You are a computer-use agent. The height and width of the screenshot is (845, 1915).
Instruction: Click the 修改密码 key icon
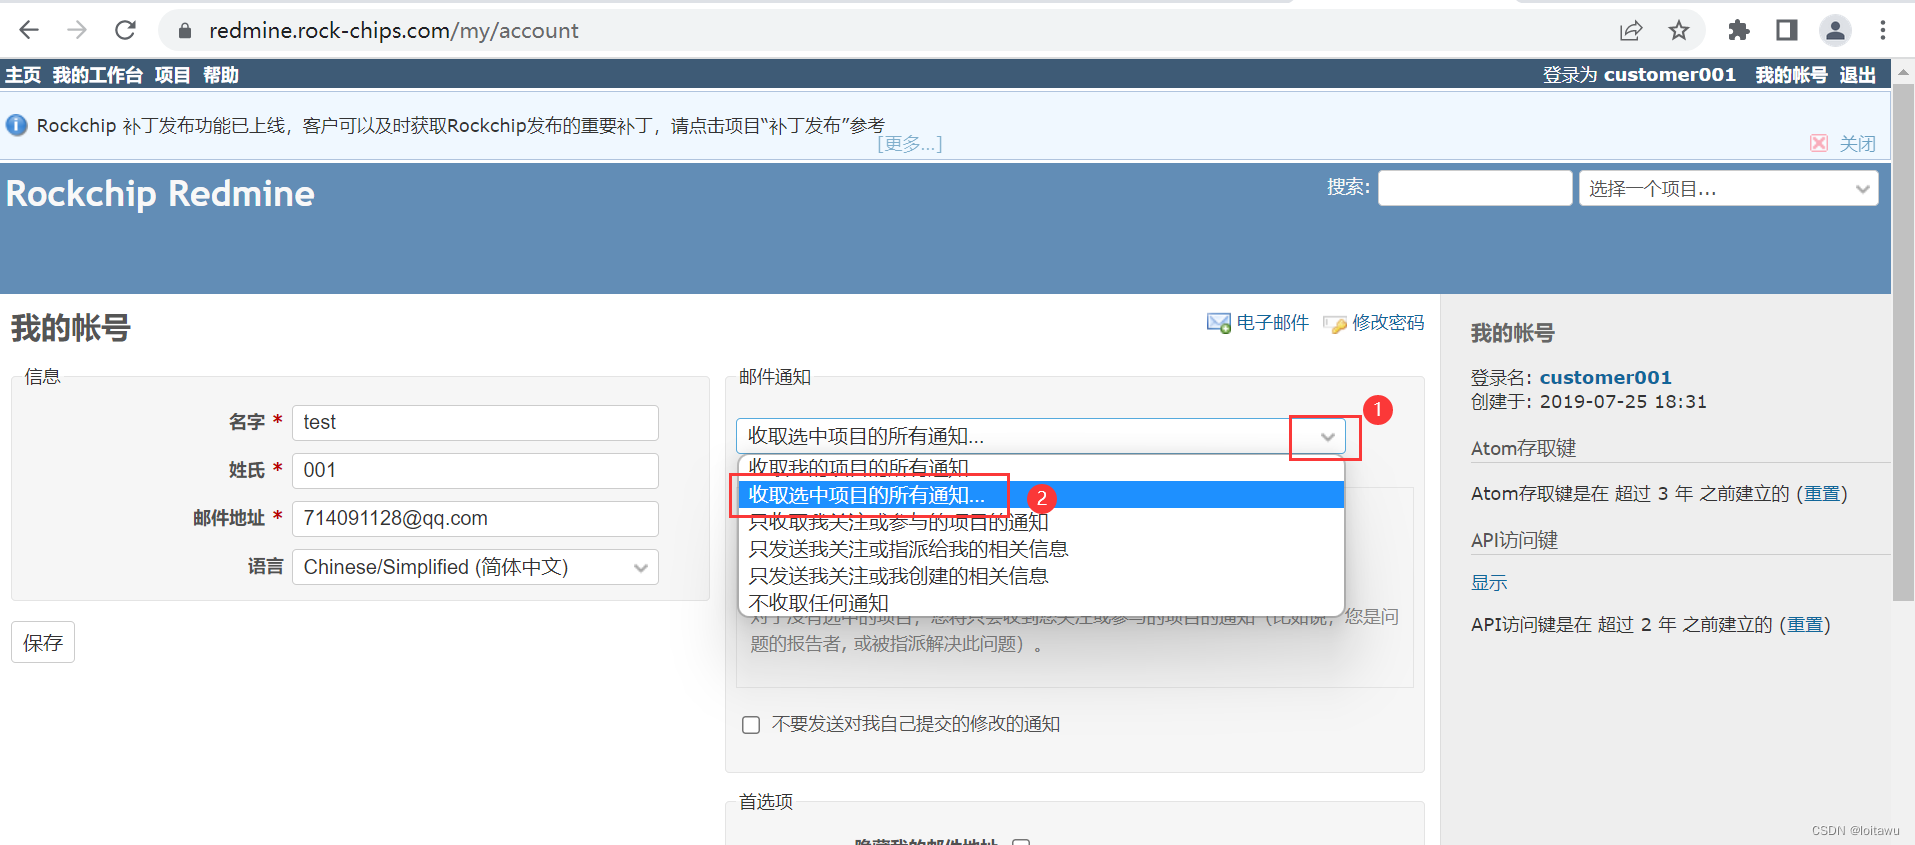[1334, 324]
